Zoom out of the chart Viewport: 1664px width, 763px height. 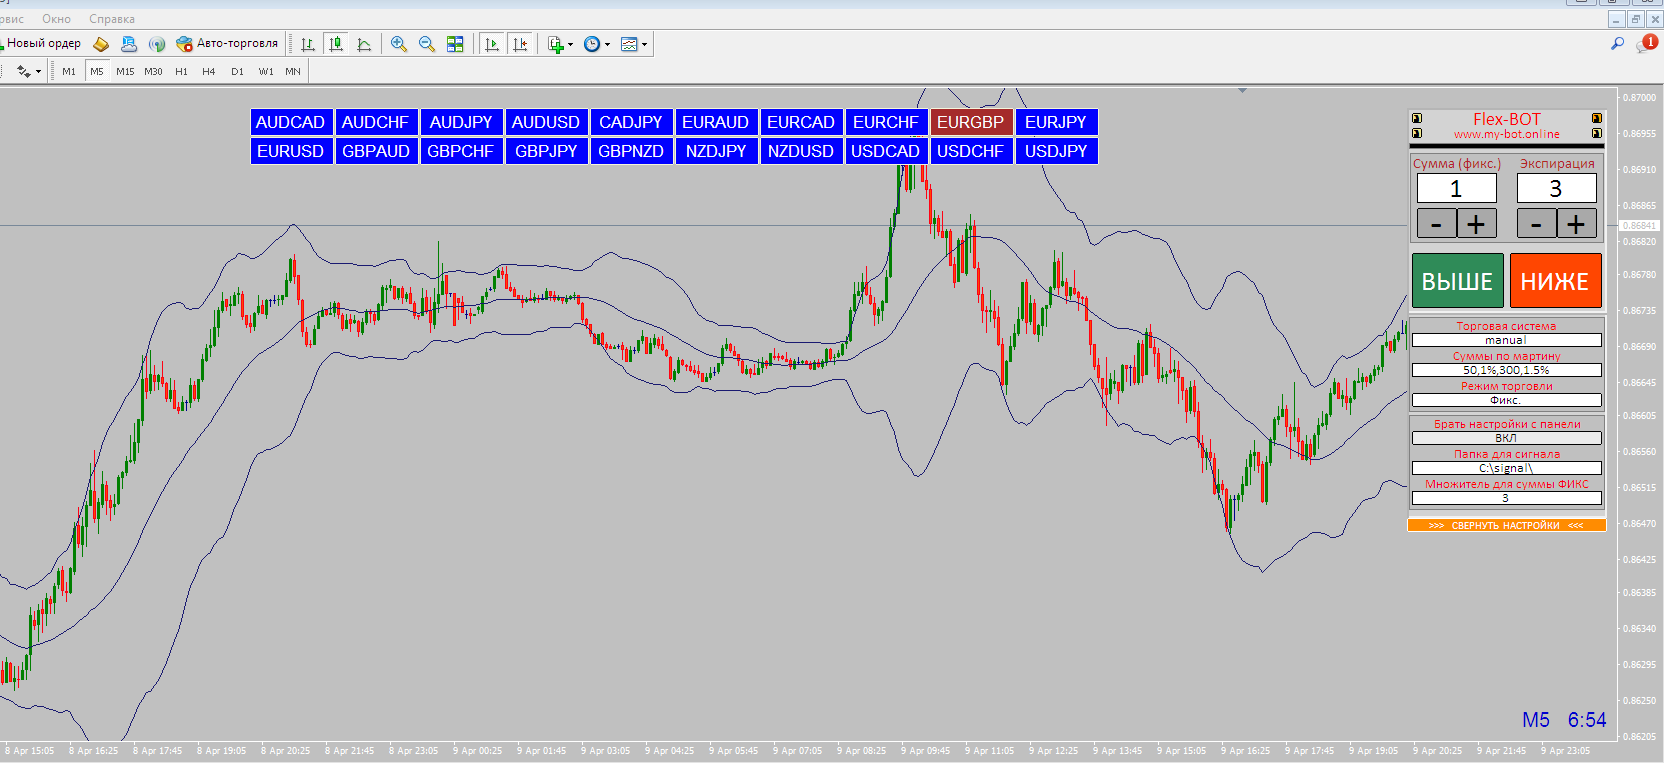(427, 44)
